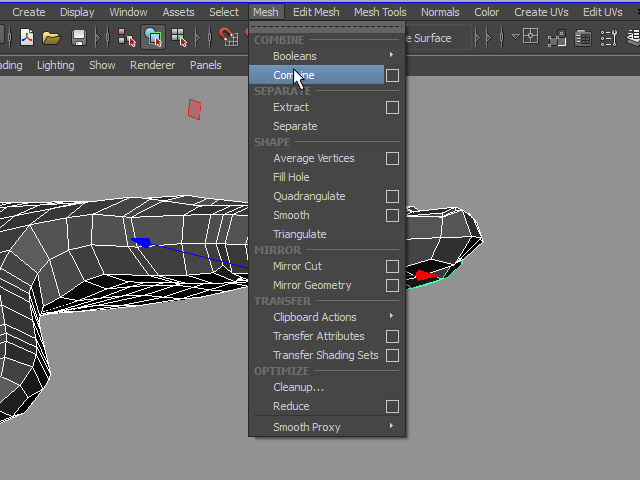Open Quadrangulate option box
The width and height of the screenshot is (640, 480).
coord(392,197)
